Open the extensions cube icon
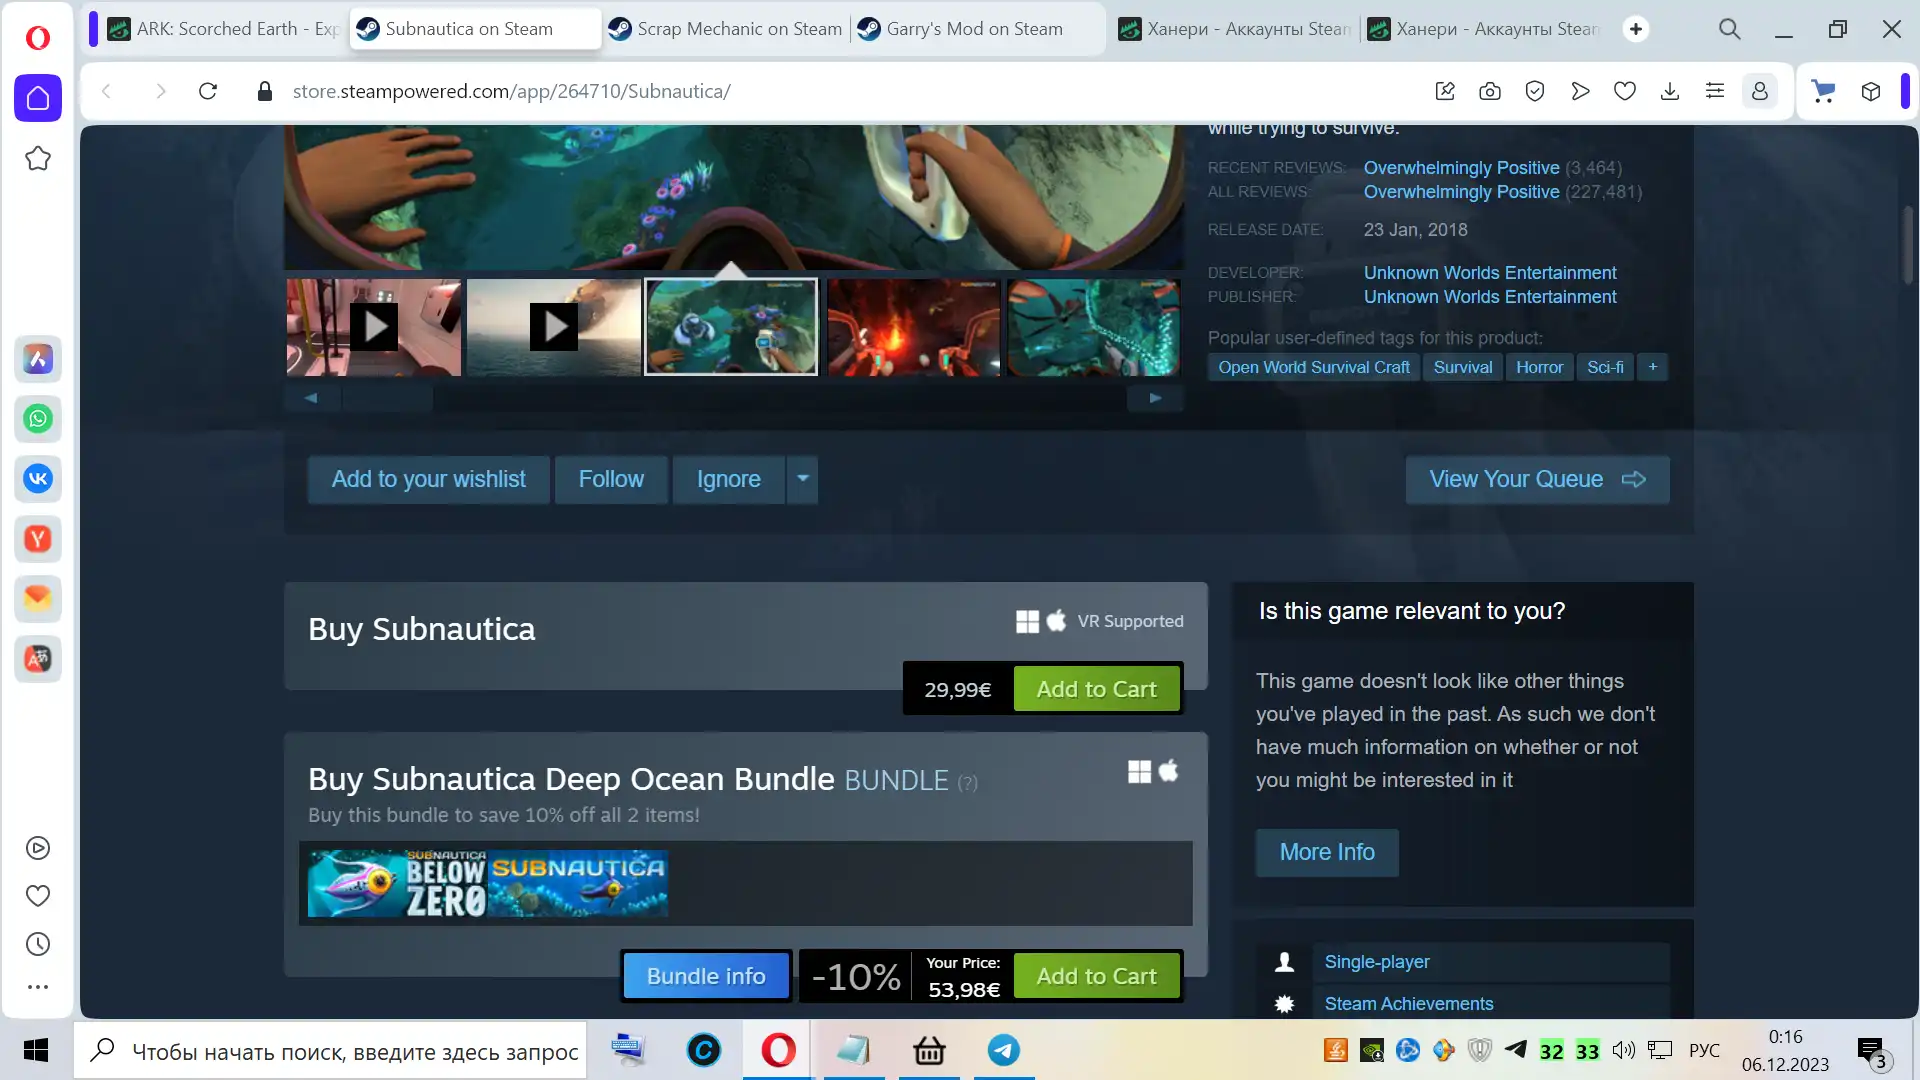The width and height of the screenshot is (1920, 1080). pyautogui.click(x=1871, y=91)
